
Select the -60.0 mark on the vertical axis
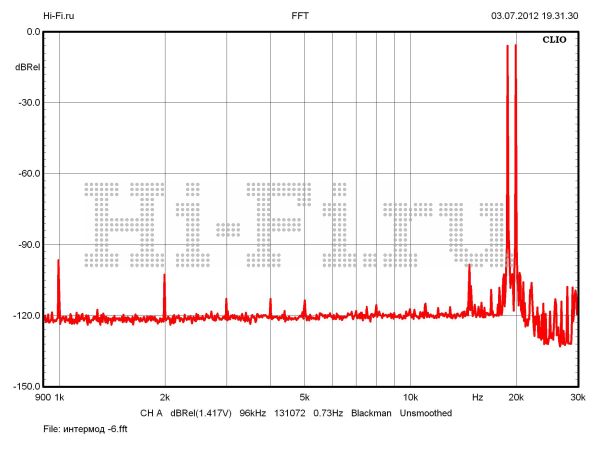pyautogui.click(x=27, y=173)
